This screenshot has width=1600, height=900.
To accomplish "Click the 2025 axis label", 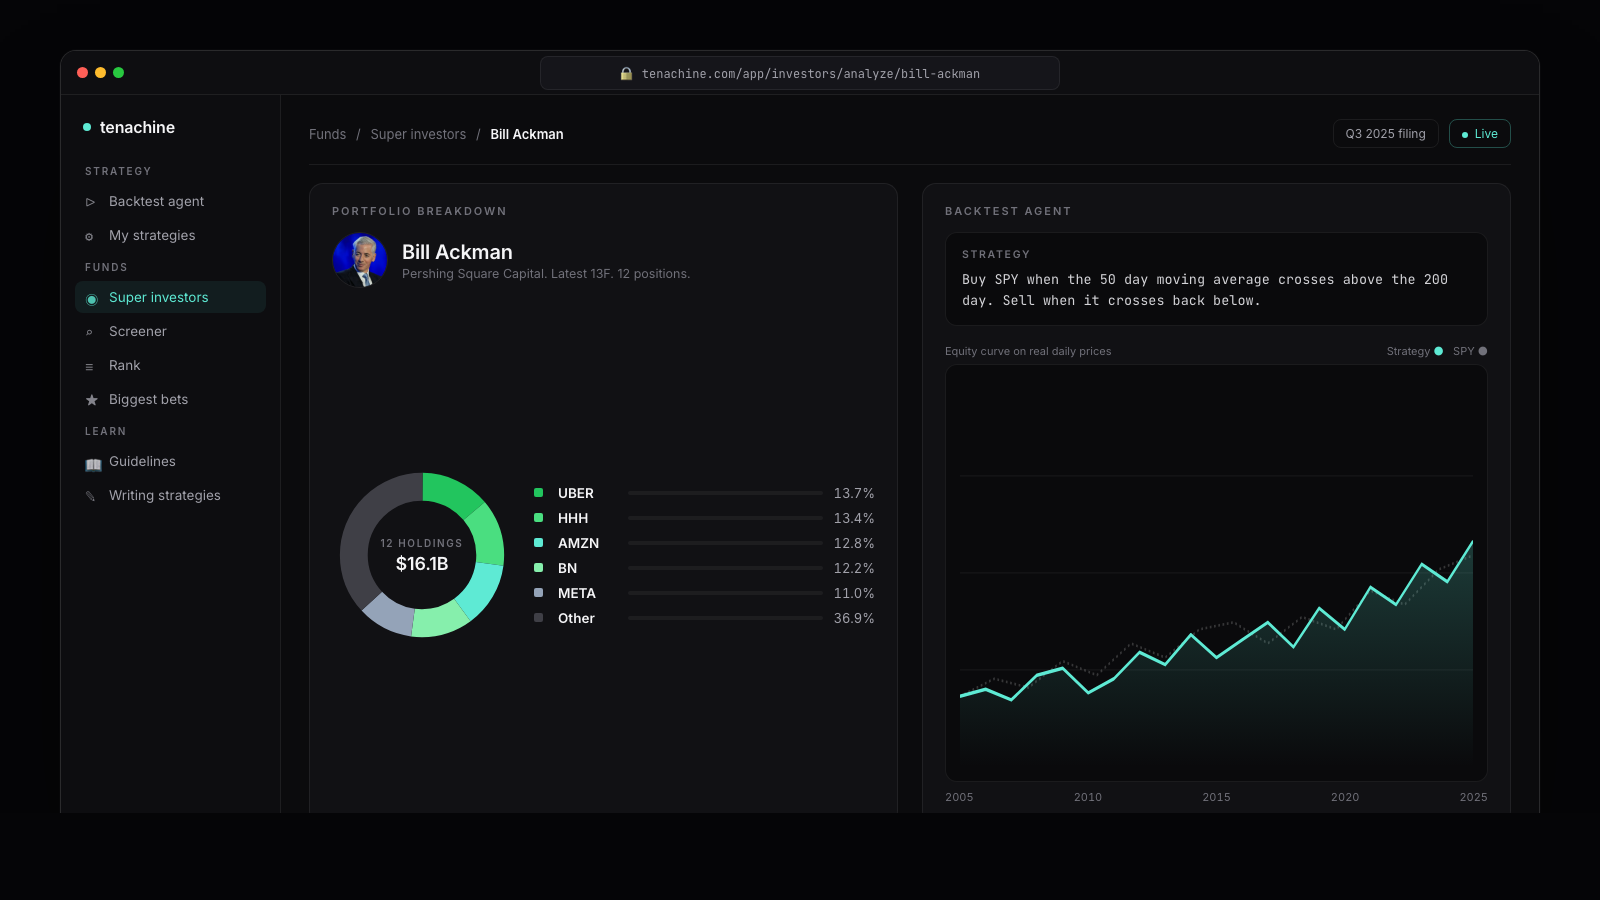I will coord(1473,797).
